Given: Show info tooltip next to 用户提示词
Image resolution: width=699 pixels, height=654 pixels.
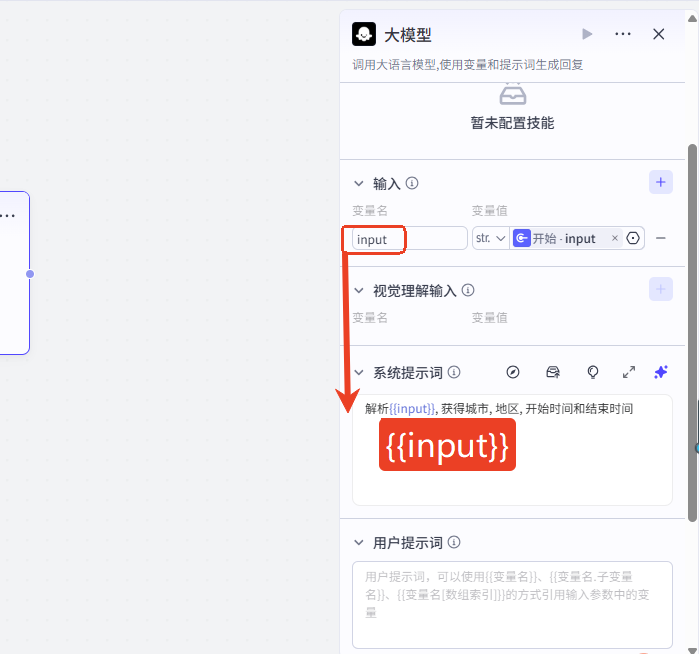Looking at the screenshot, I should (454, 542).
